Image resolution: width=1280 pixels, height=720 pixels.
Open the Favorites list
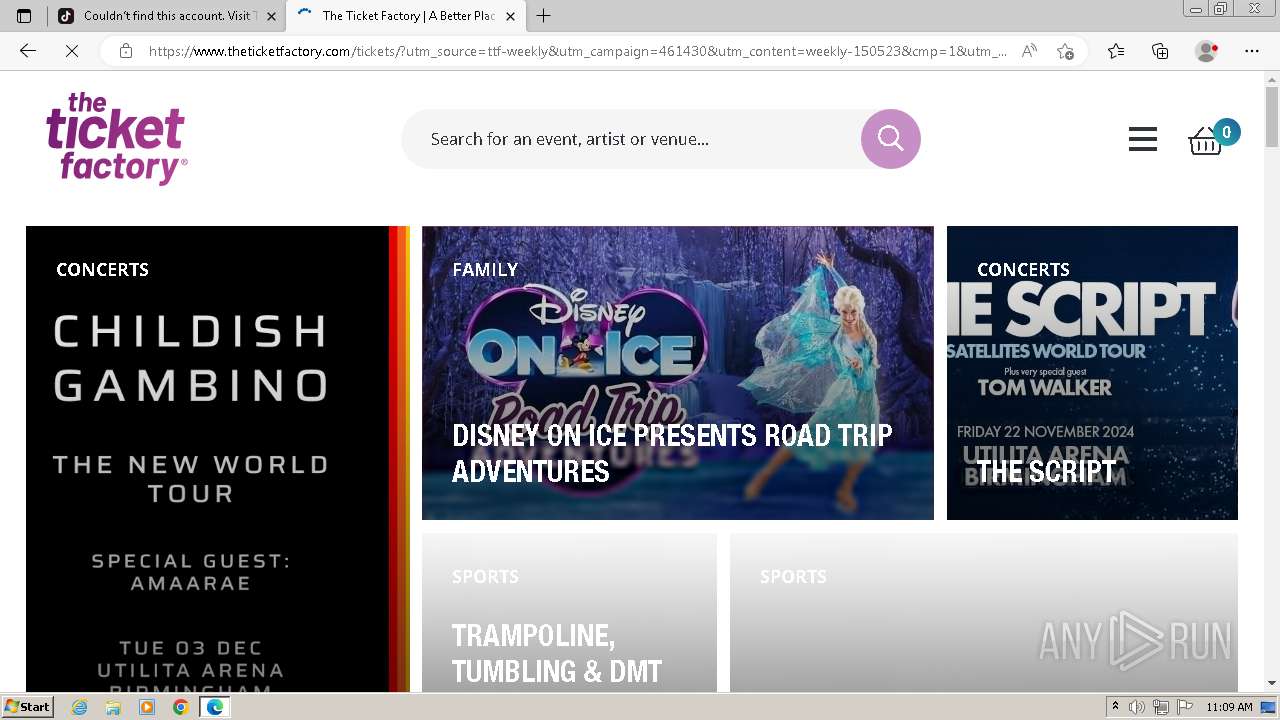1116,51
